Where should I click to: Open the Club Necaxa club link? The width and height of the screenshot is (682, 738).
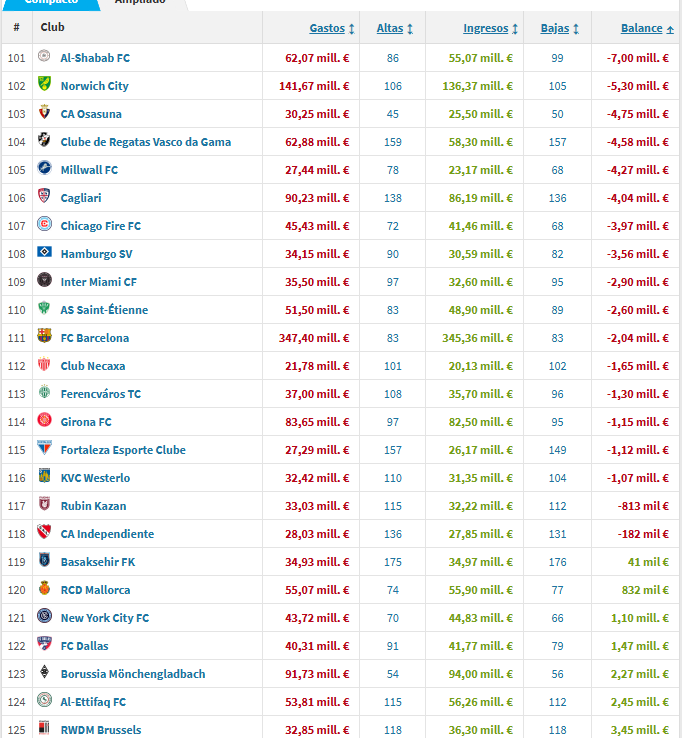pyautogui.click(x=93, y=366)
